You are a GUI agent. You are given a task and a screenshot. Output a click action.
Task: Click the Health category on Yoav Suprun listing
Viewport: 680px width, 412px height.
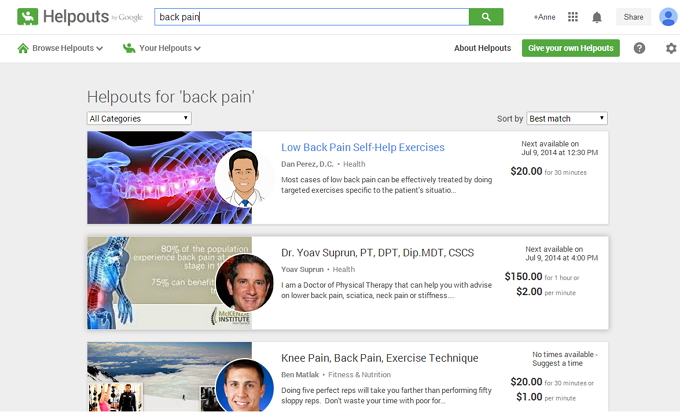[343, 269]
